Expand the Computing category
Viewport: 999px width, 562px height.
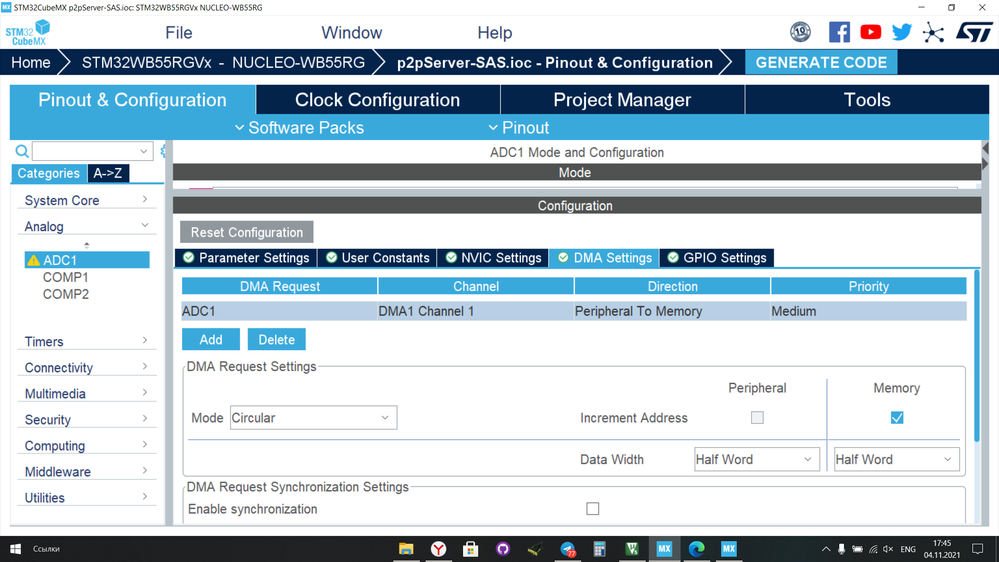point(87,445)
